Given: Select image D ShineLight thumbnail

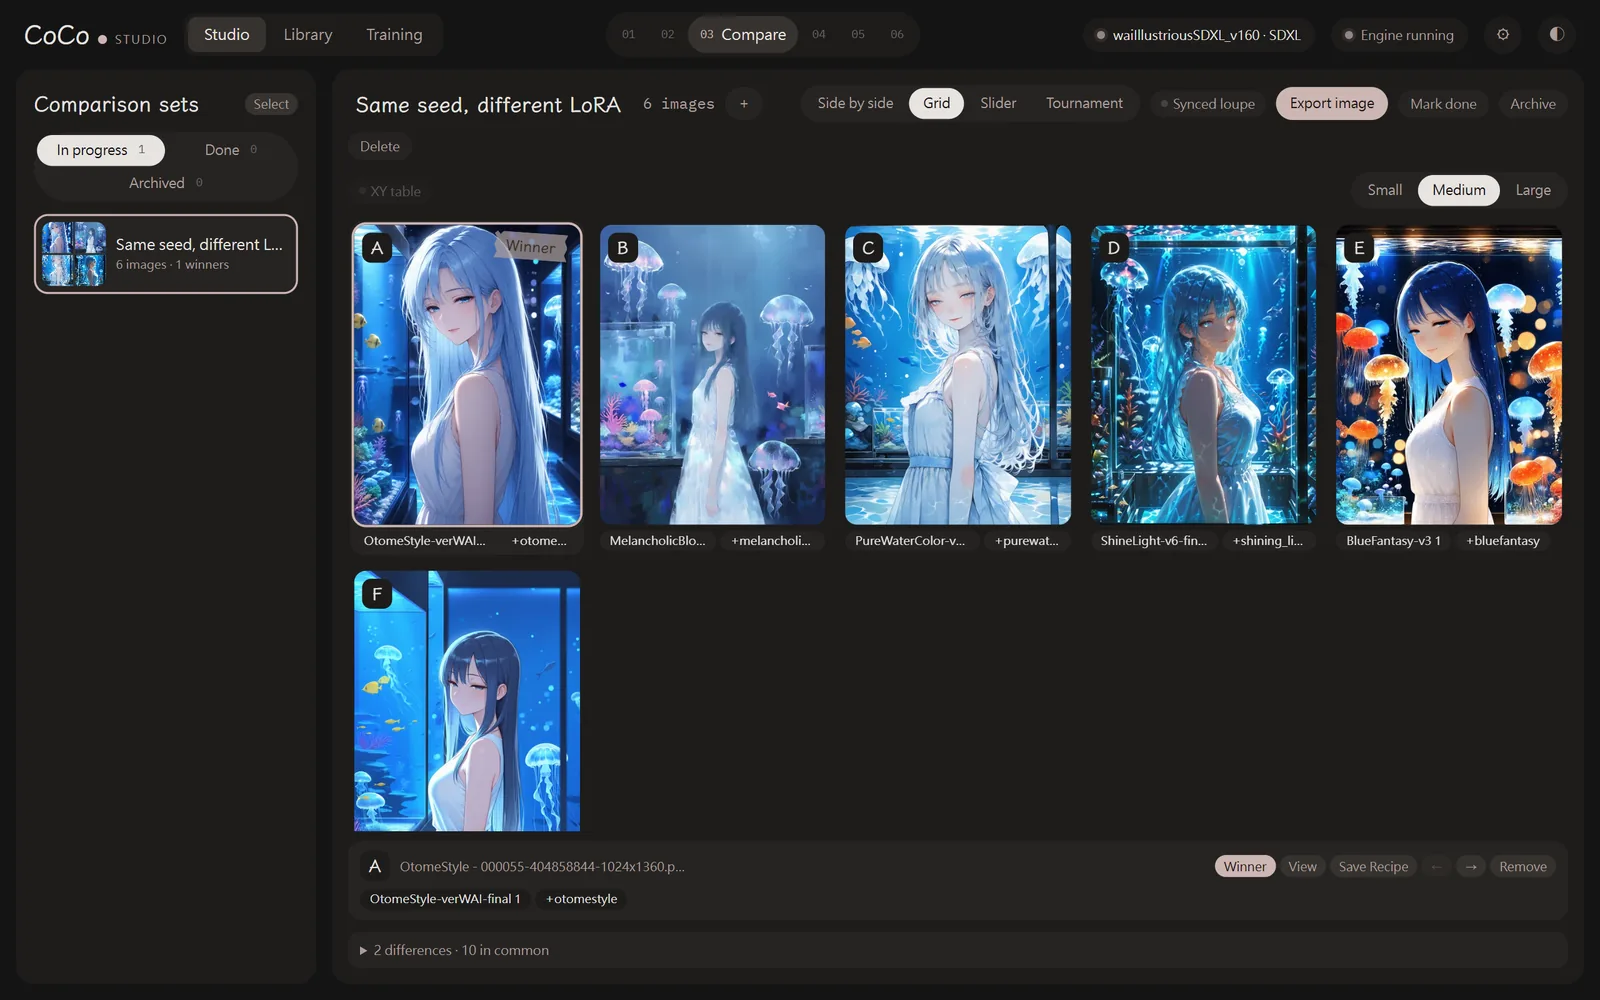Looking at the screenshot, I should pyautogui.click(x=1203, y=375).
